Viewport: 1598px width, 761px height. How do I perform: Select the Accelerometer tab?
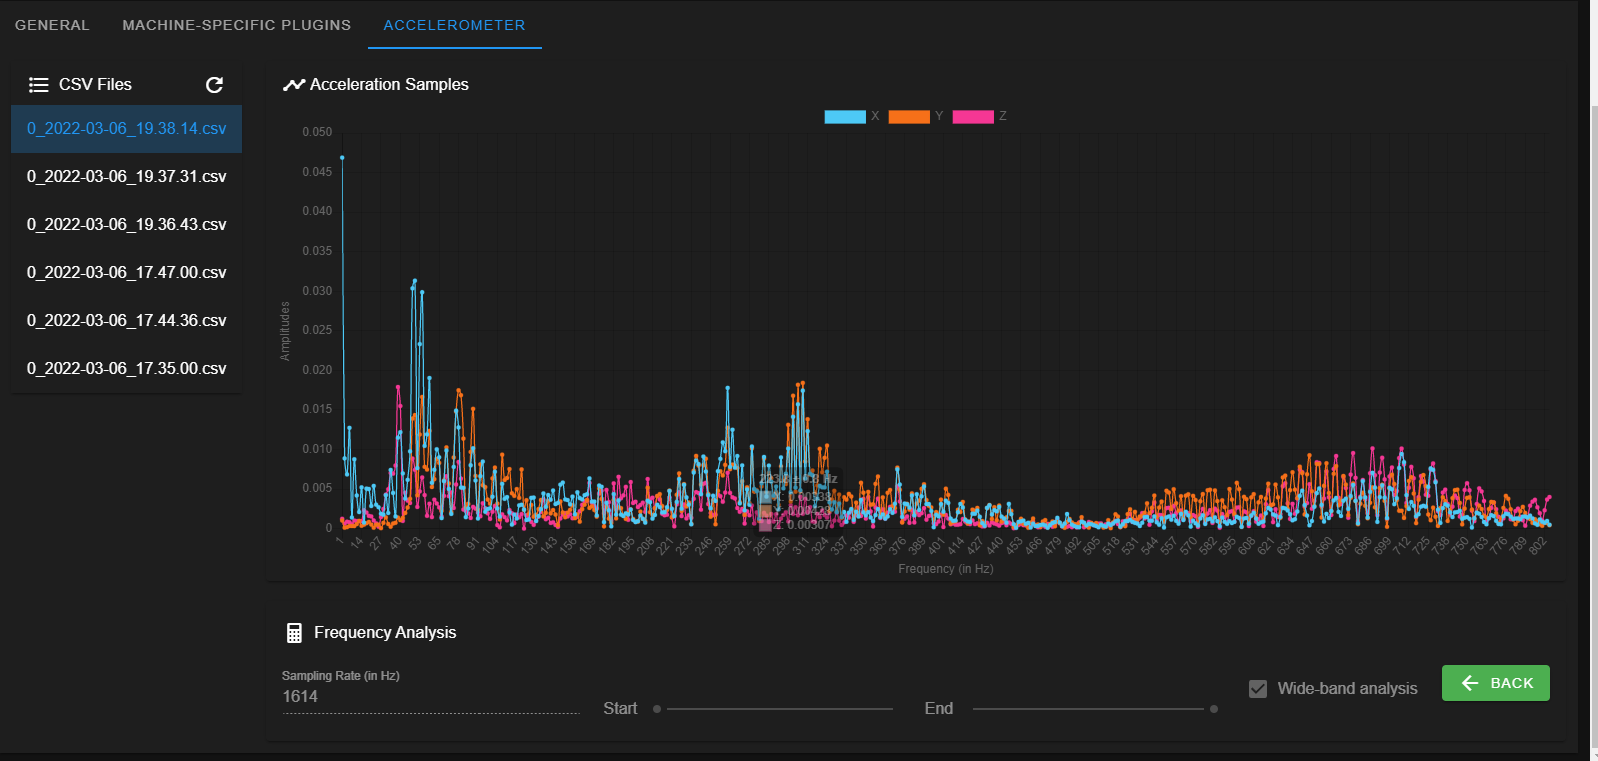click(454, 25)
